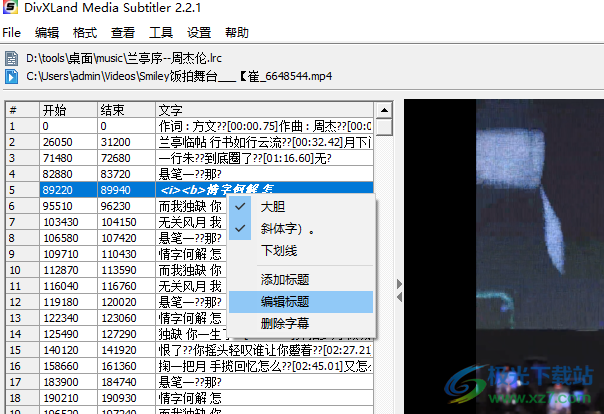Select row 3 text starting with 一行朱

point(264,158)
